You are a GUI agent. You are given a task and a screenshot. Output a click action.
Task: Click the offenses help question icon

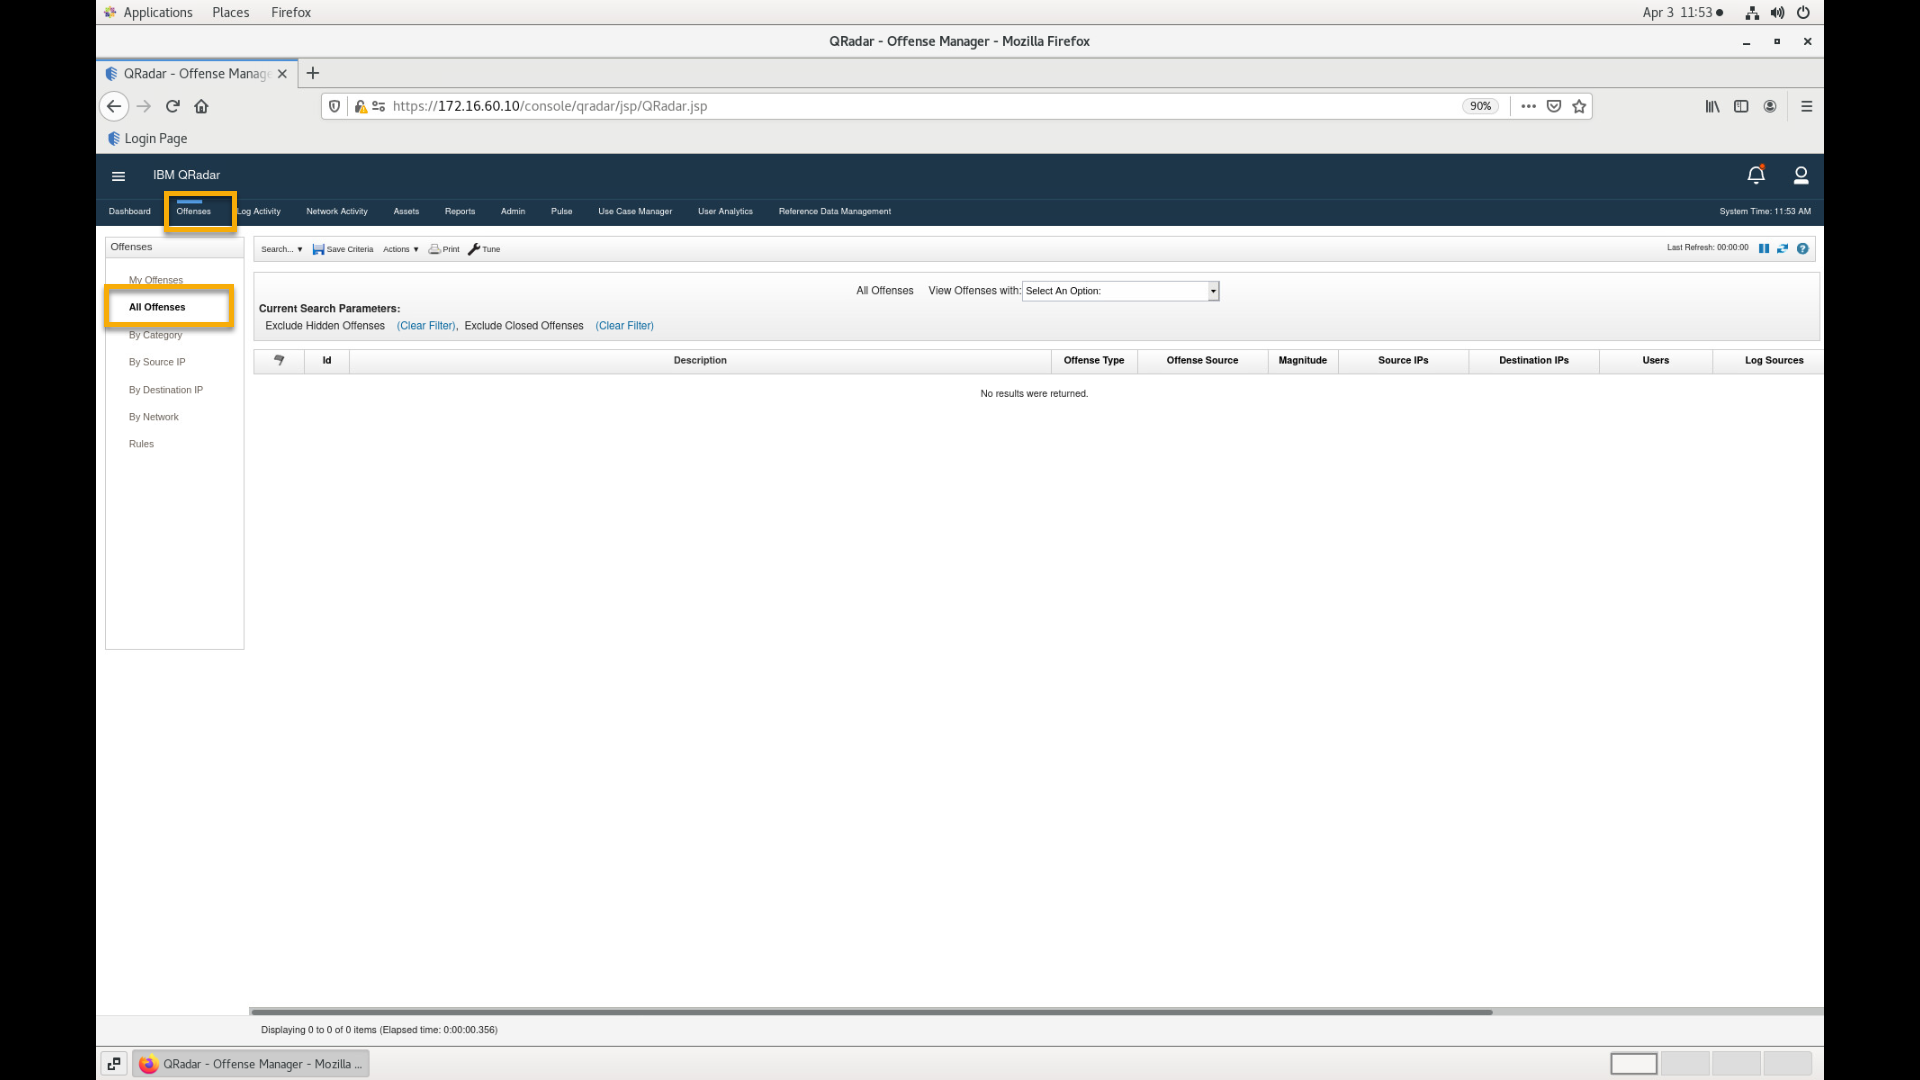pyautogui.click(x=1802, y=248)
